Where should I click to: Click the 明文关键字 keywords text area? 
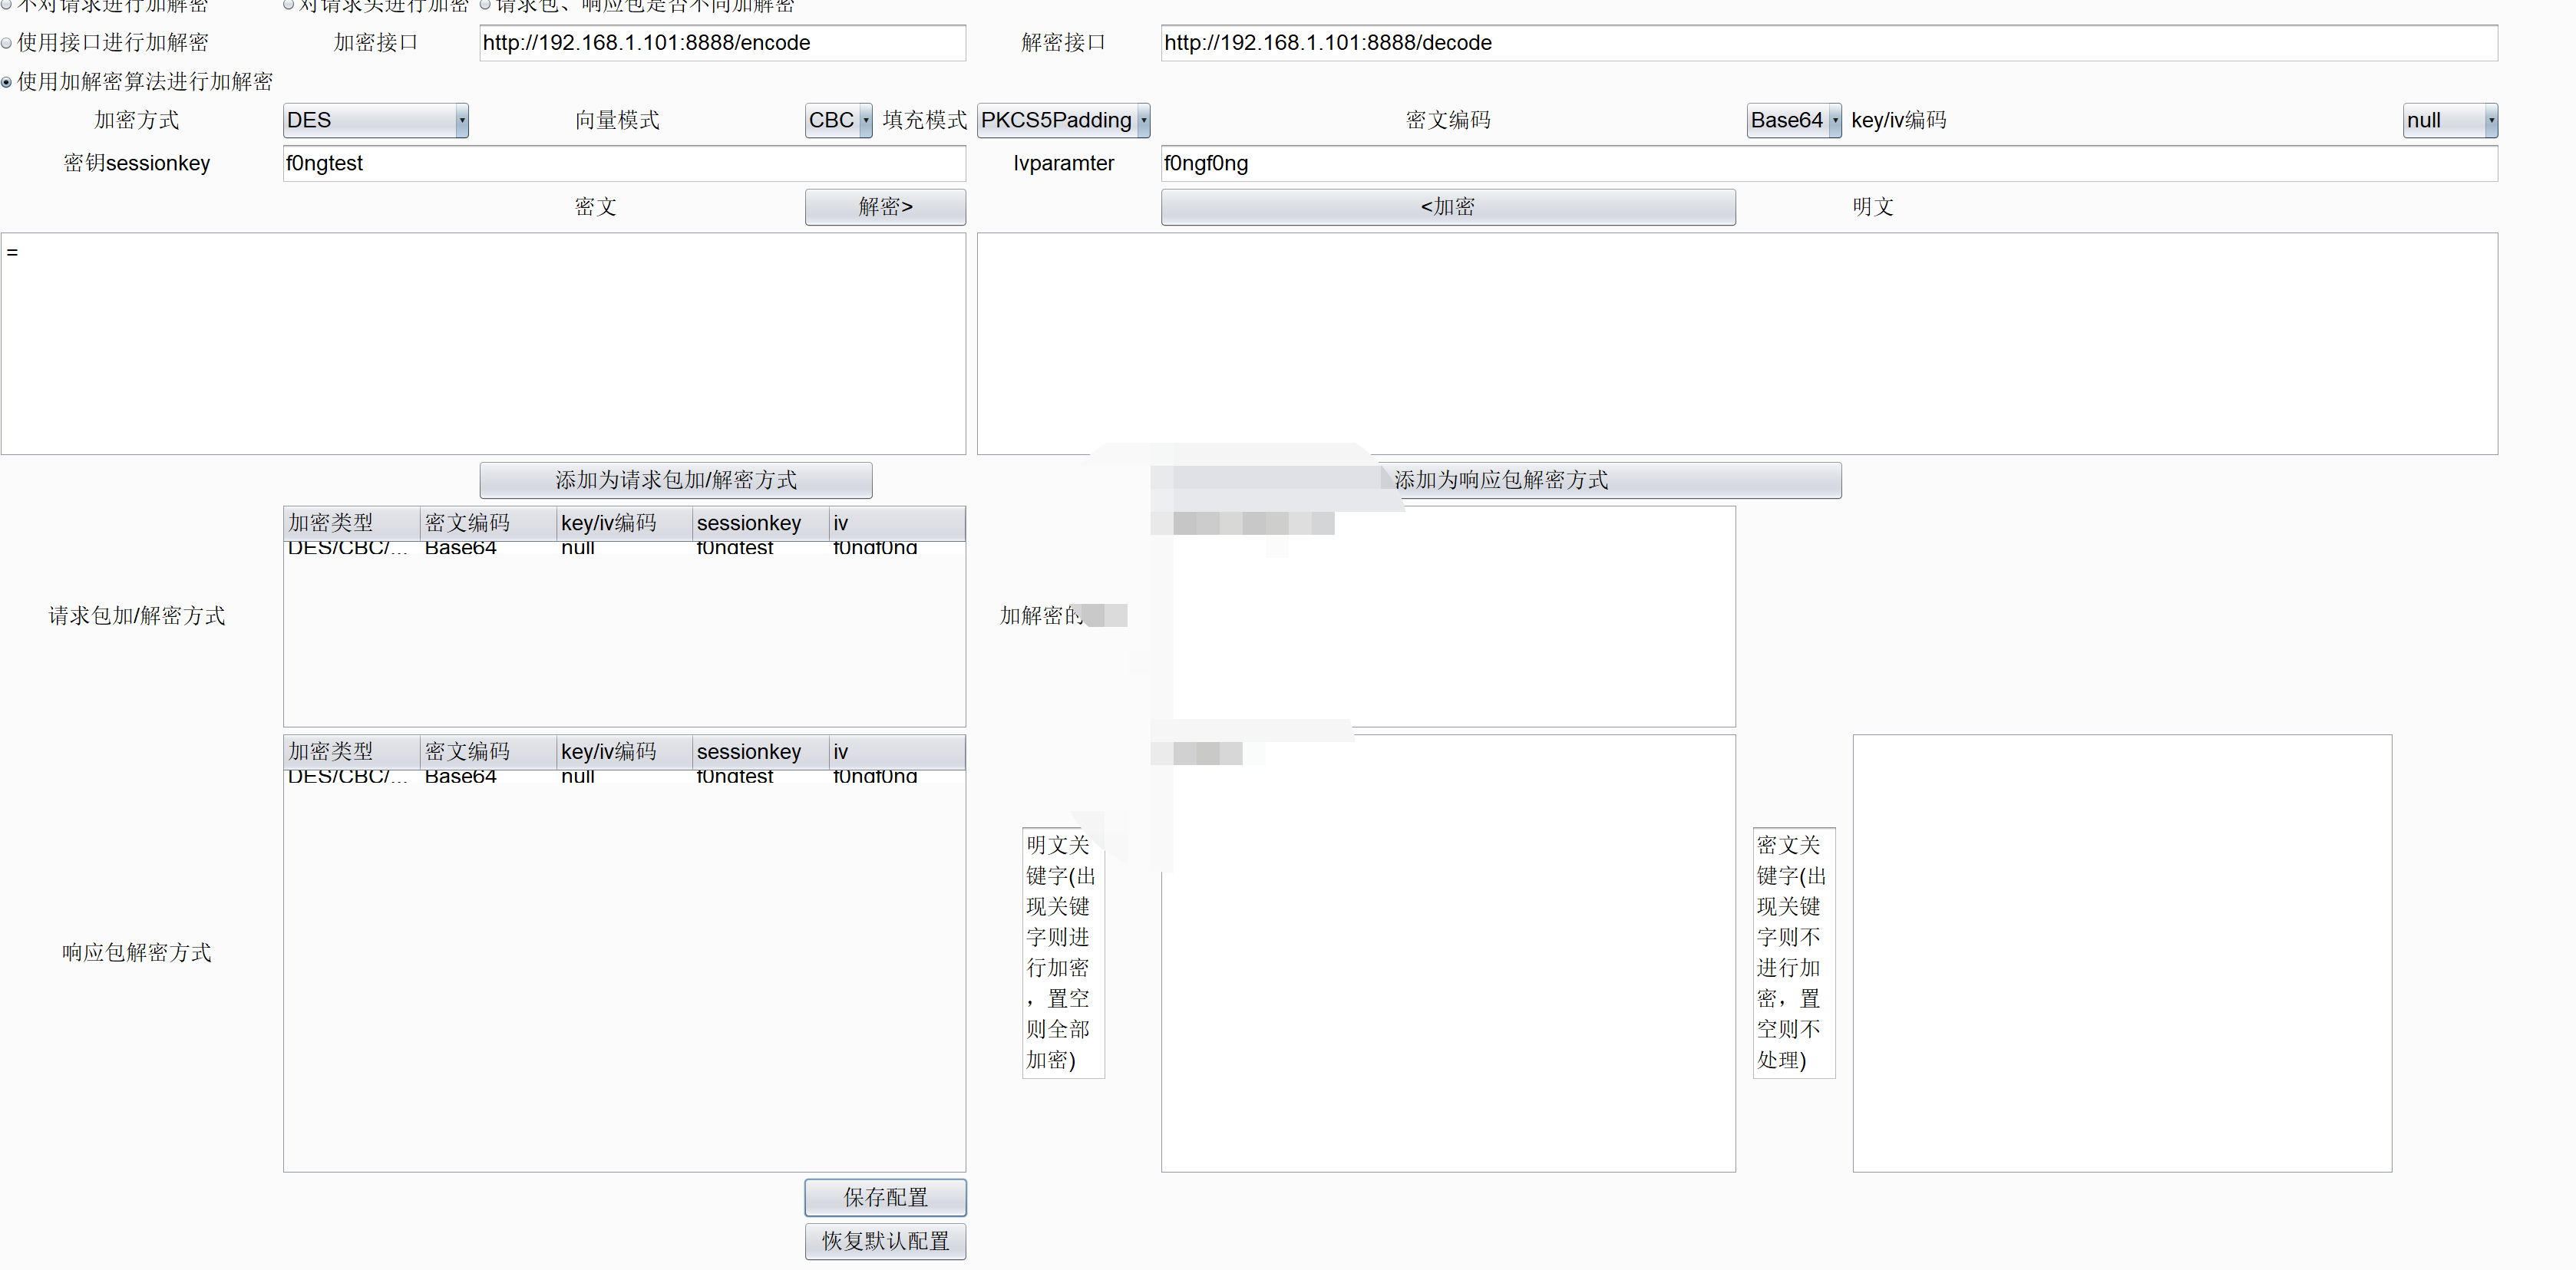click(x=1448, y=953)
